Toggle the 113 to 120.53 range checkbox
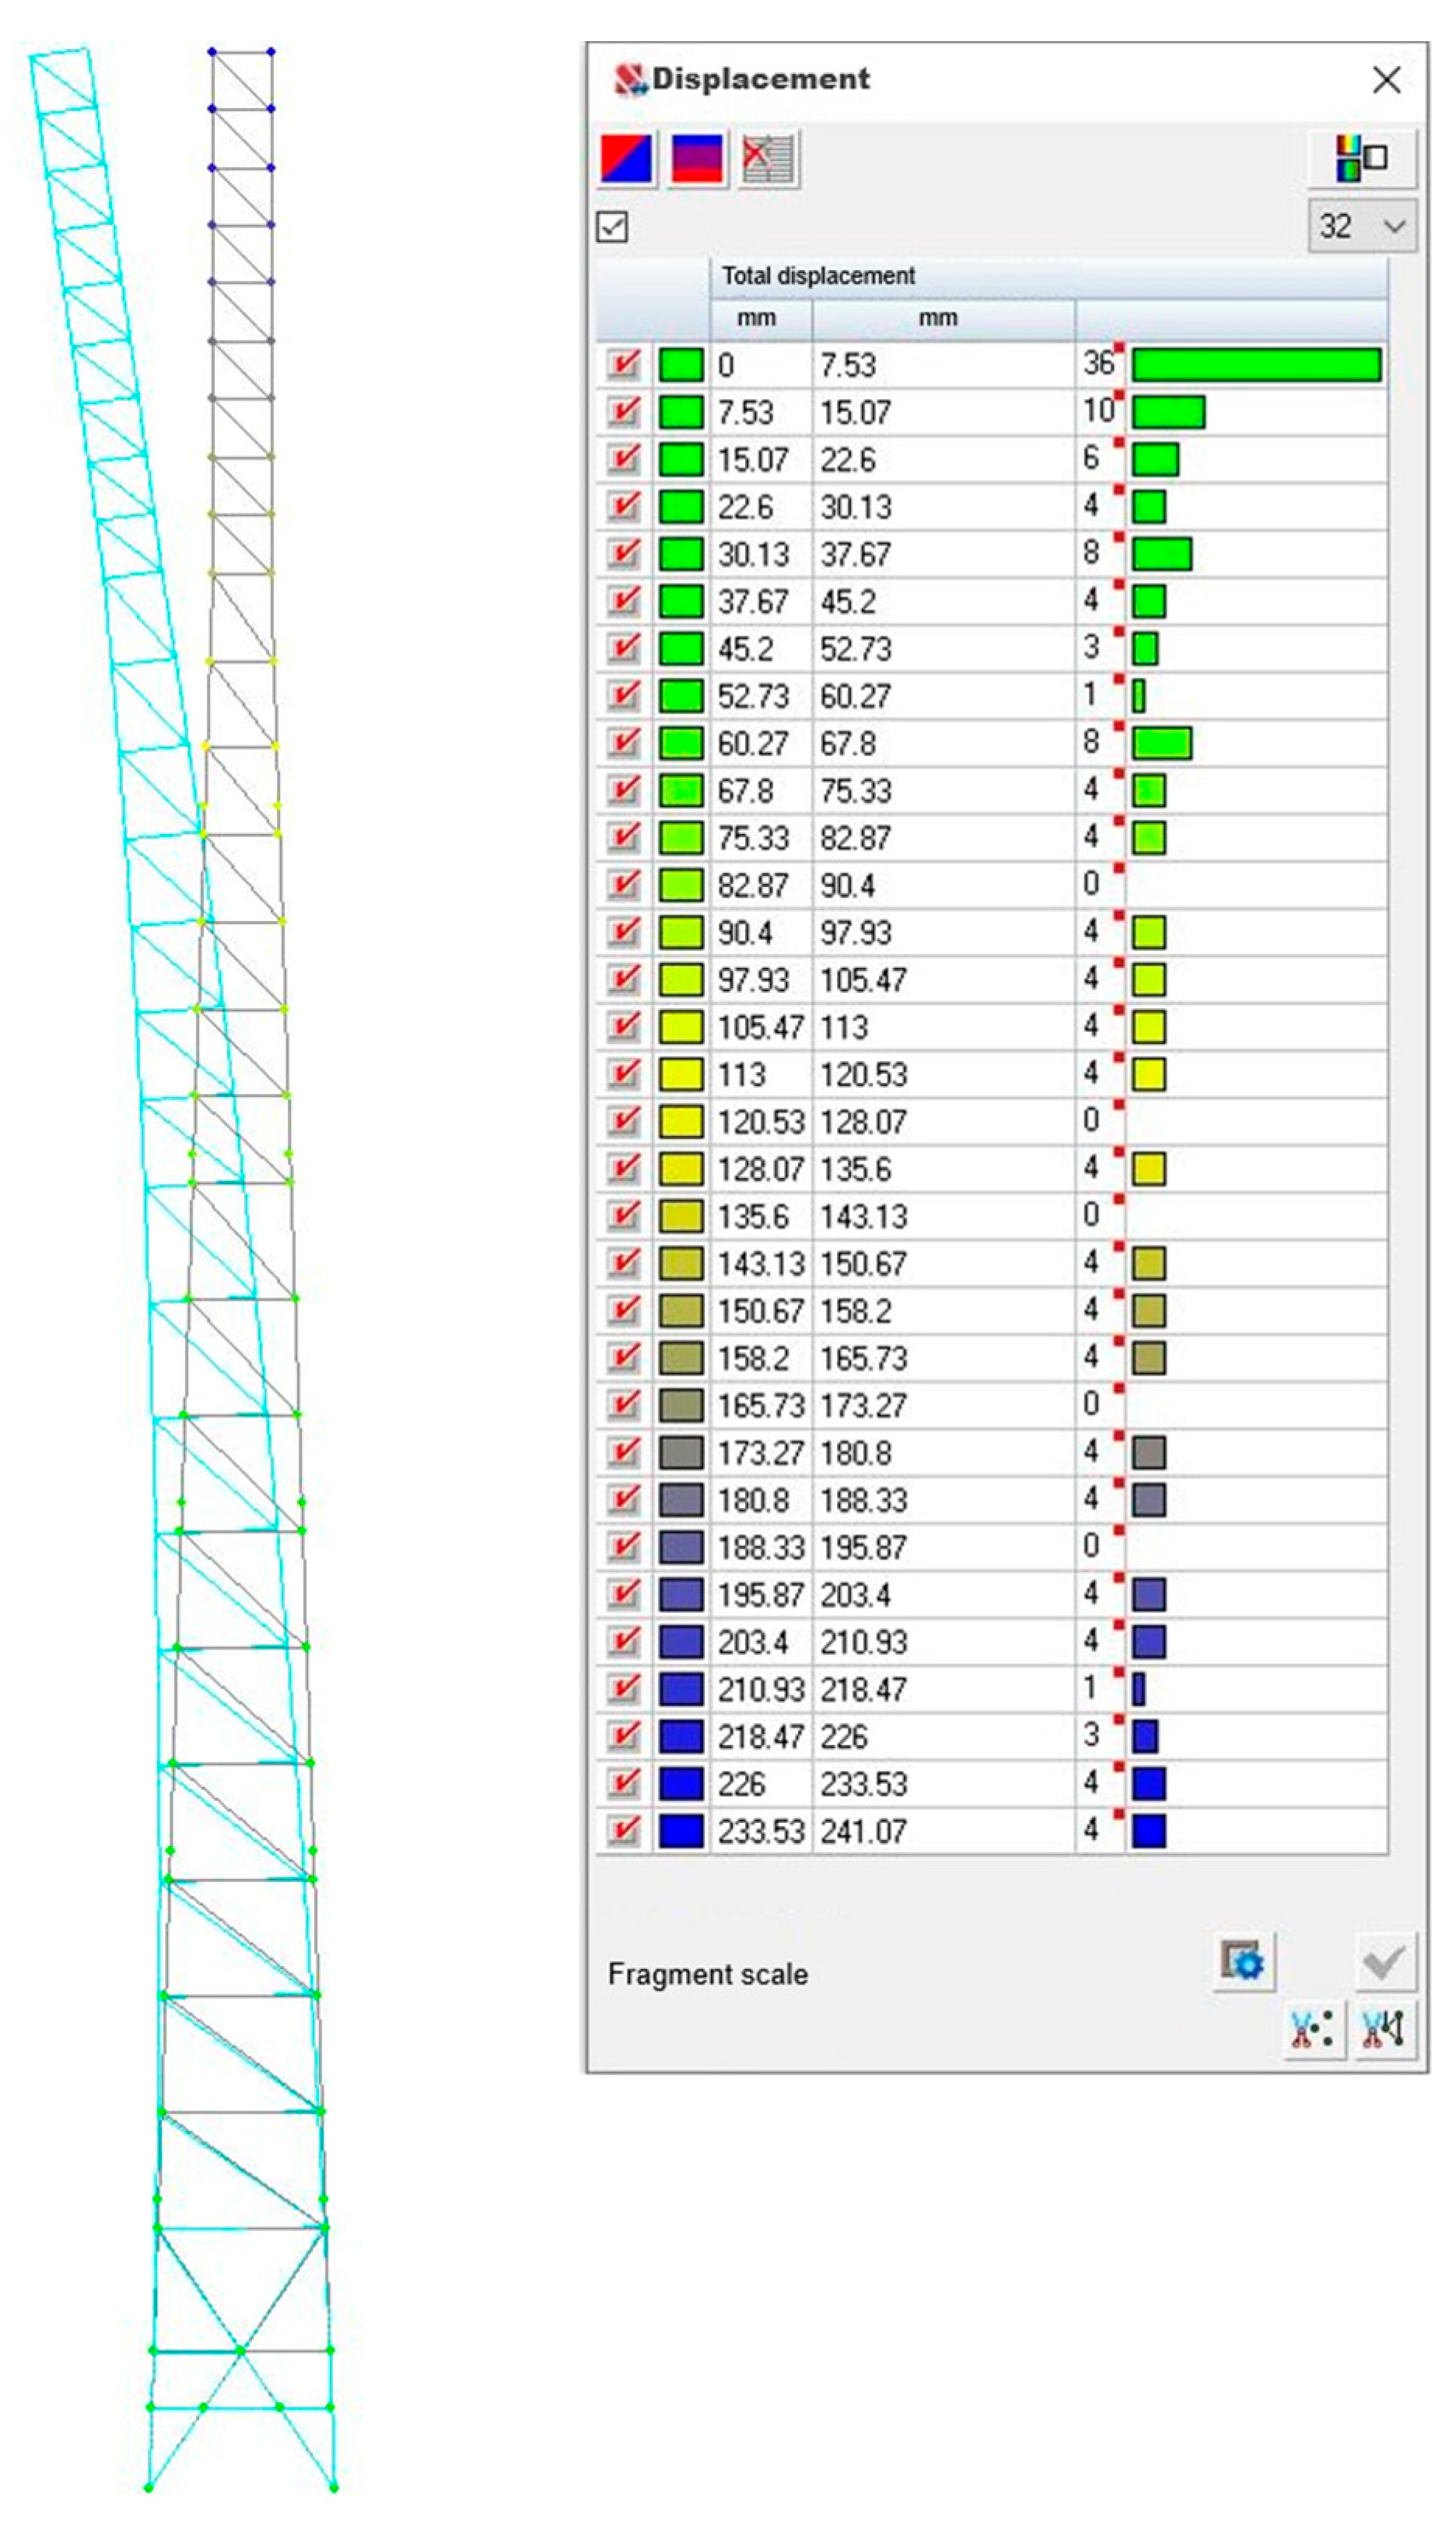Image resolution: width=1456 pixels, height=2523 pixels. pyautogui.click(x=624, y=1074)
